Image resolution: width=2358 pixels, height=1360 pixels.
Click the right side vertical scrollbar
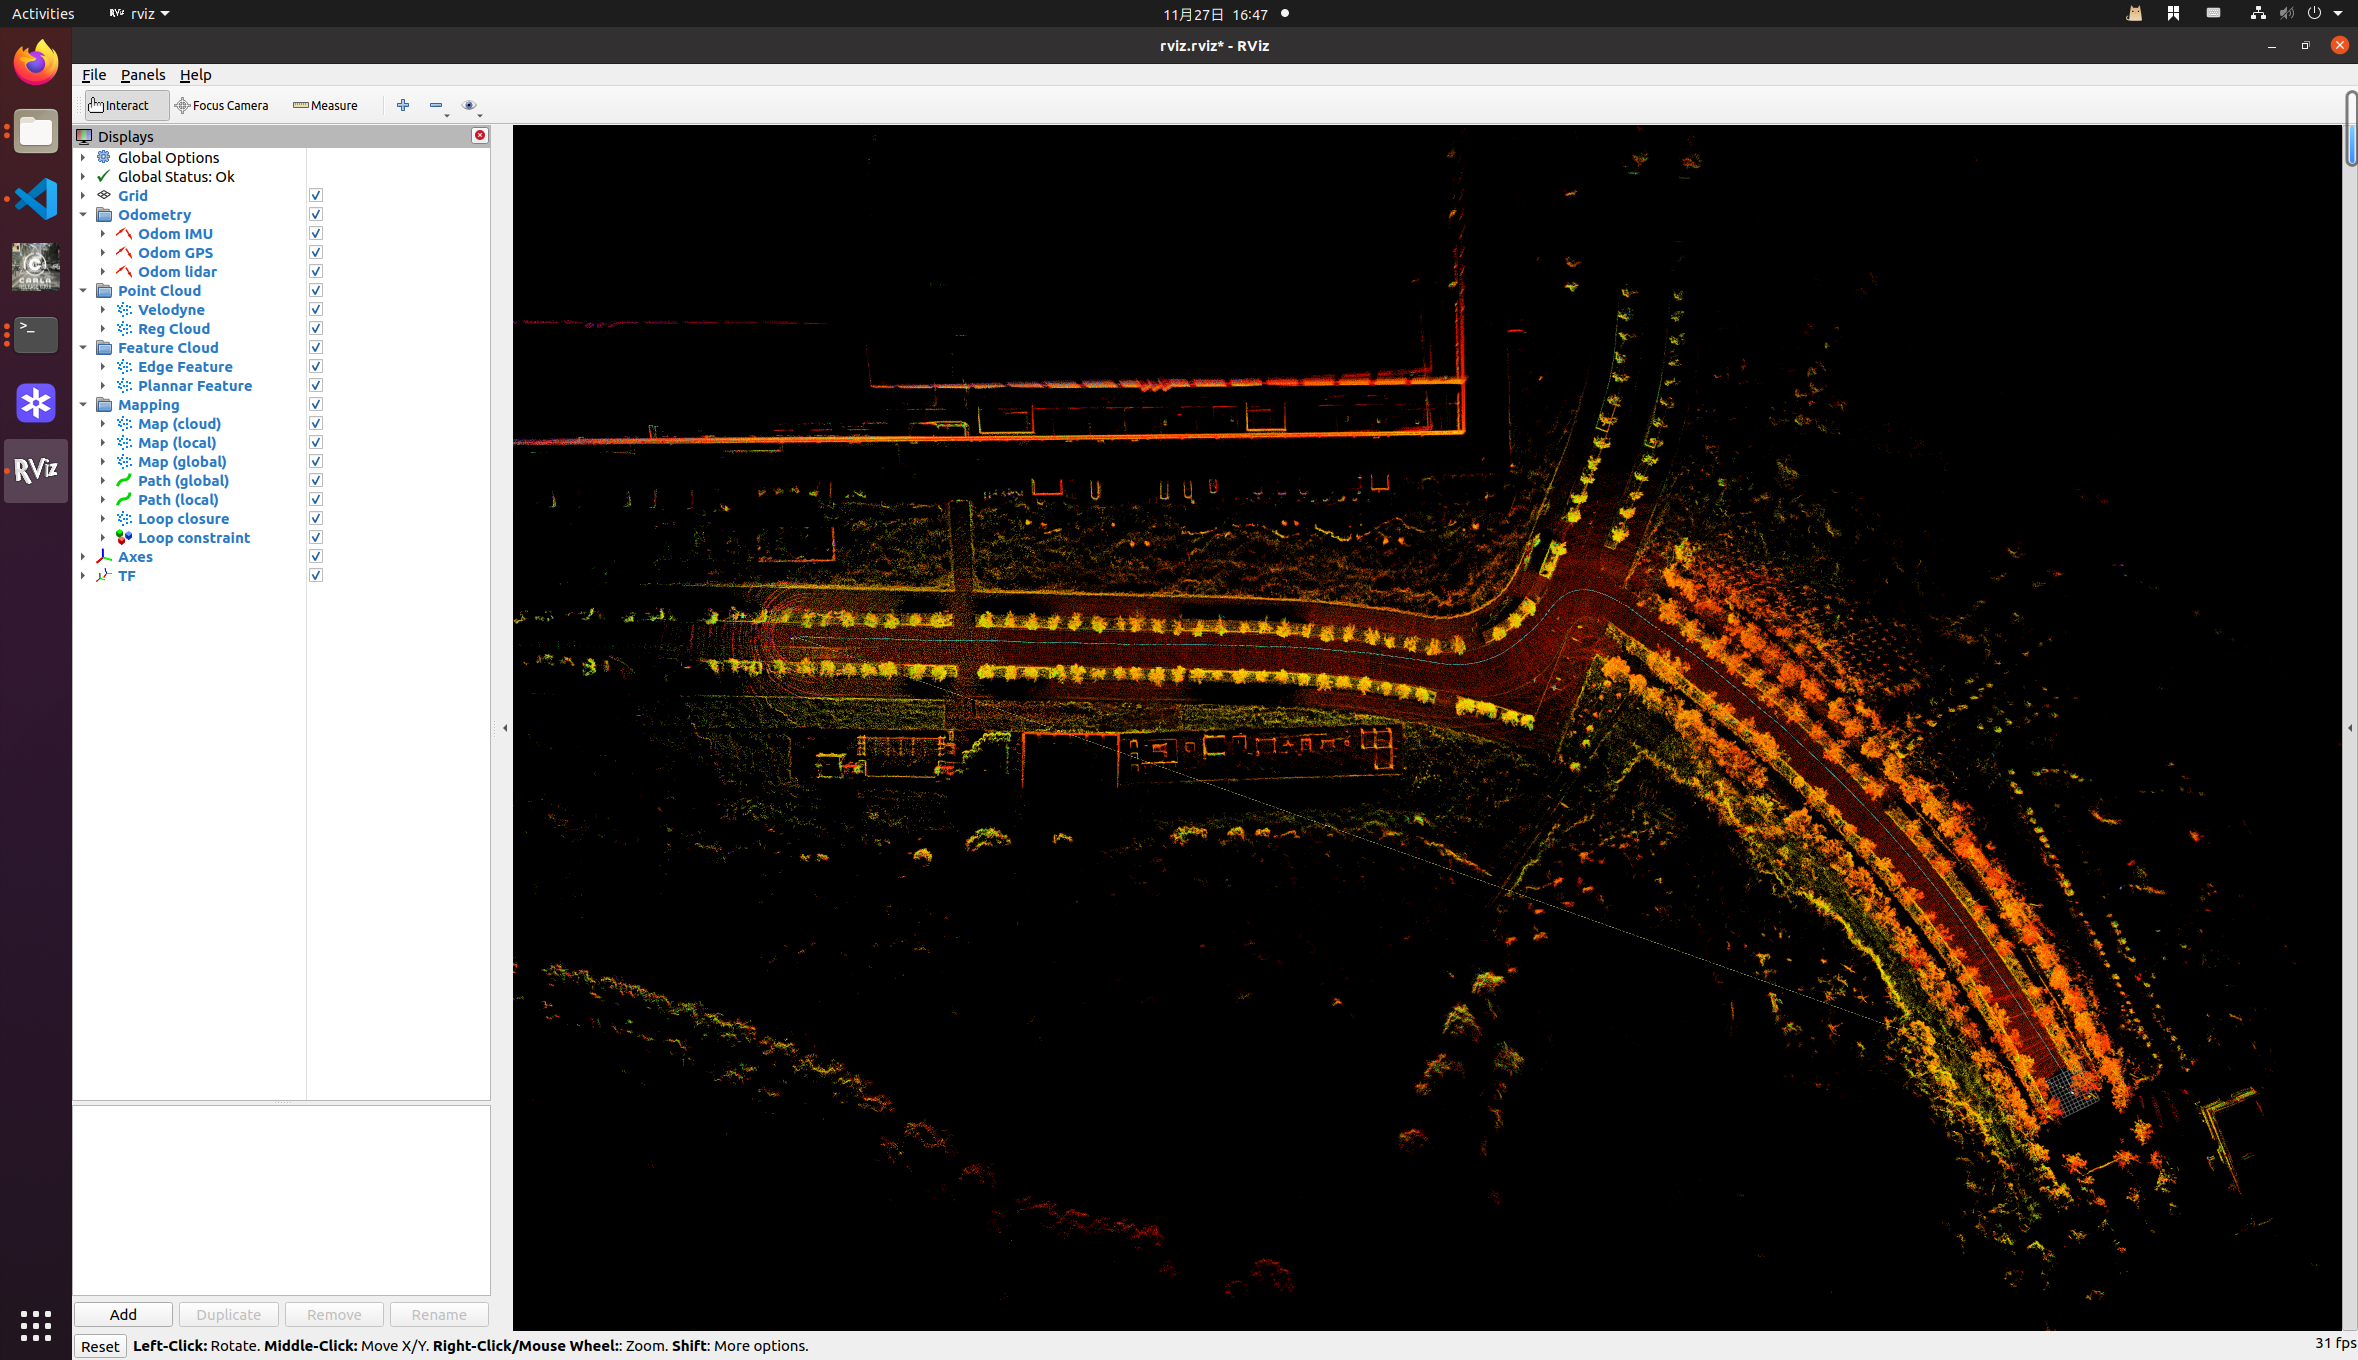click(2351, 130)
